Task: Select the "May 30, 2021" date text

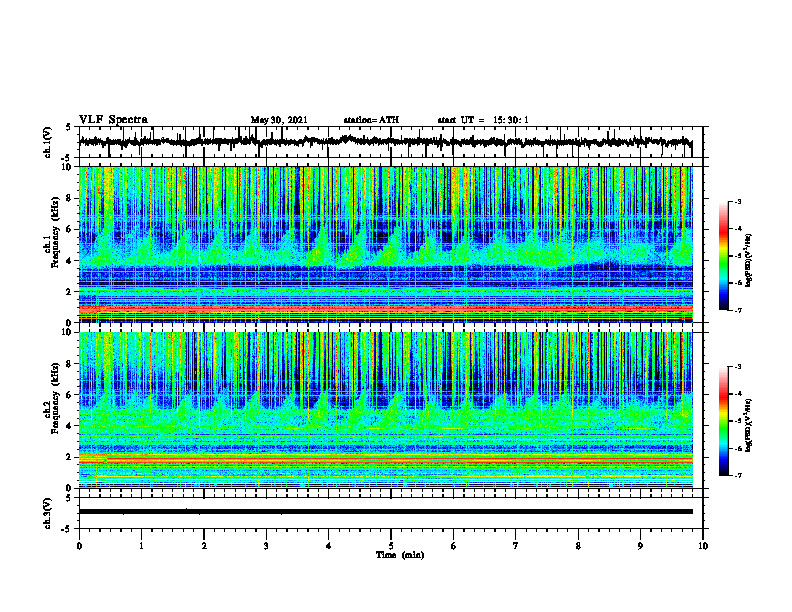Action: [279, 120]
